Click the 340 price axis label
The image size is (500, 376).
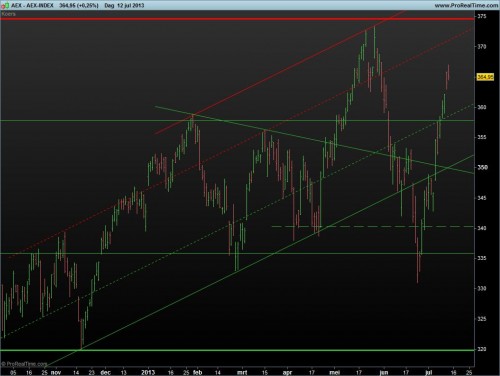(482, 228)
